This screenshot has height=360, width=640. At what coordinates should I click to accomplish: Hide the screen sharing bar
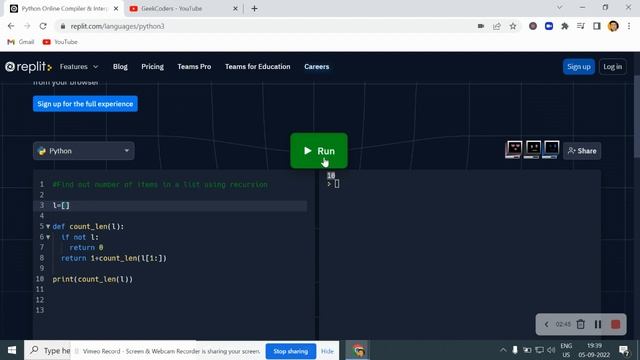327,351
